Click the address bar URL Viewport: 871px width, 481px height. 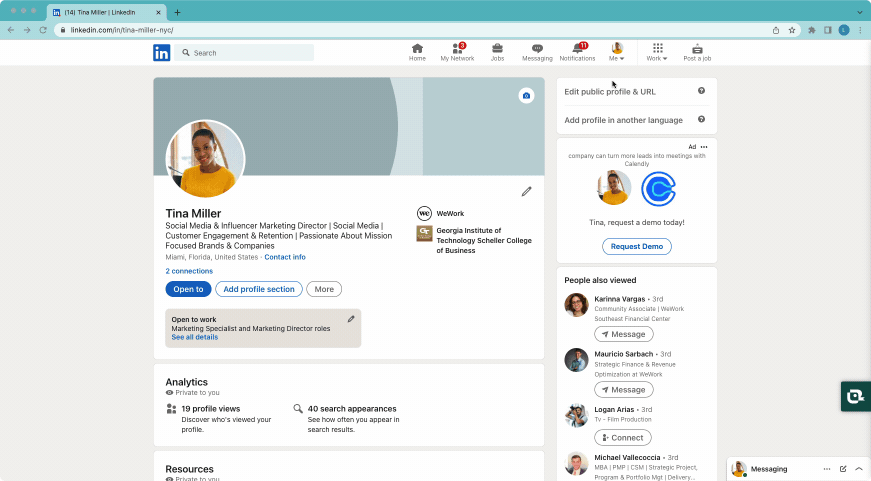pos(122,30)
